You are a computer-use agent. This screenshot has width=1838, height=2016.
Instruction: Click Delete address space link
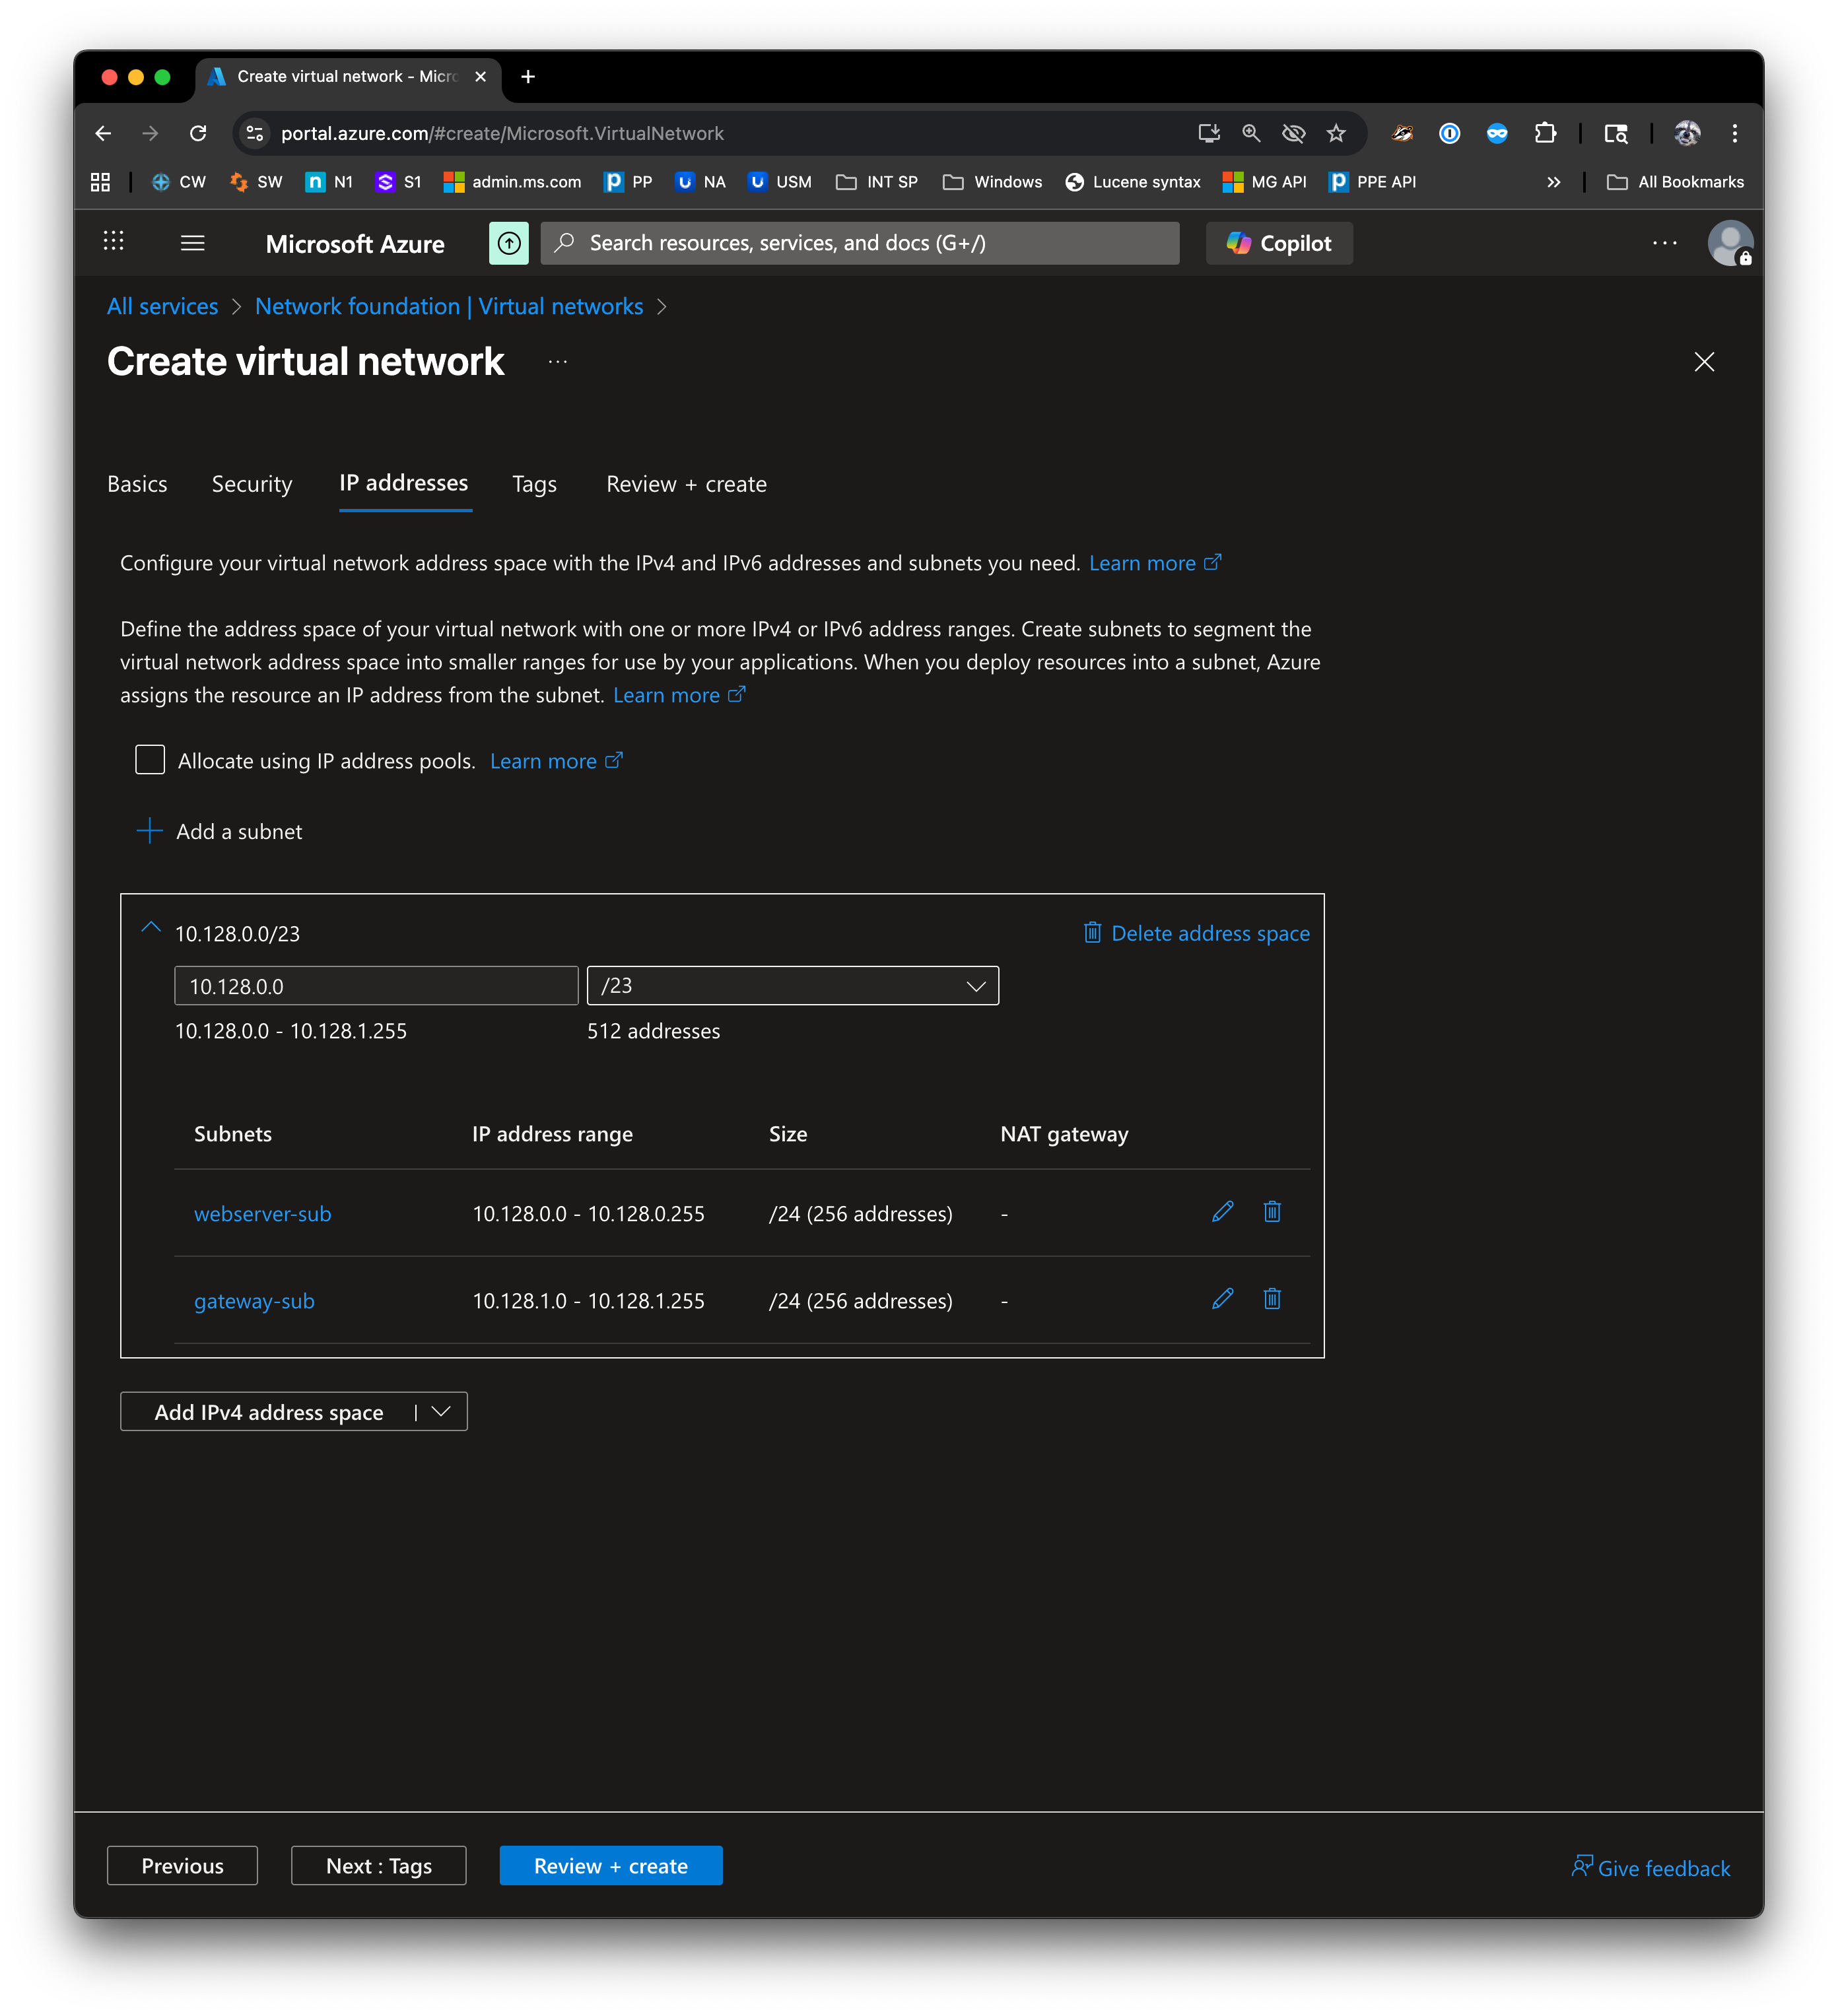coord(1197,933)
